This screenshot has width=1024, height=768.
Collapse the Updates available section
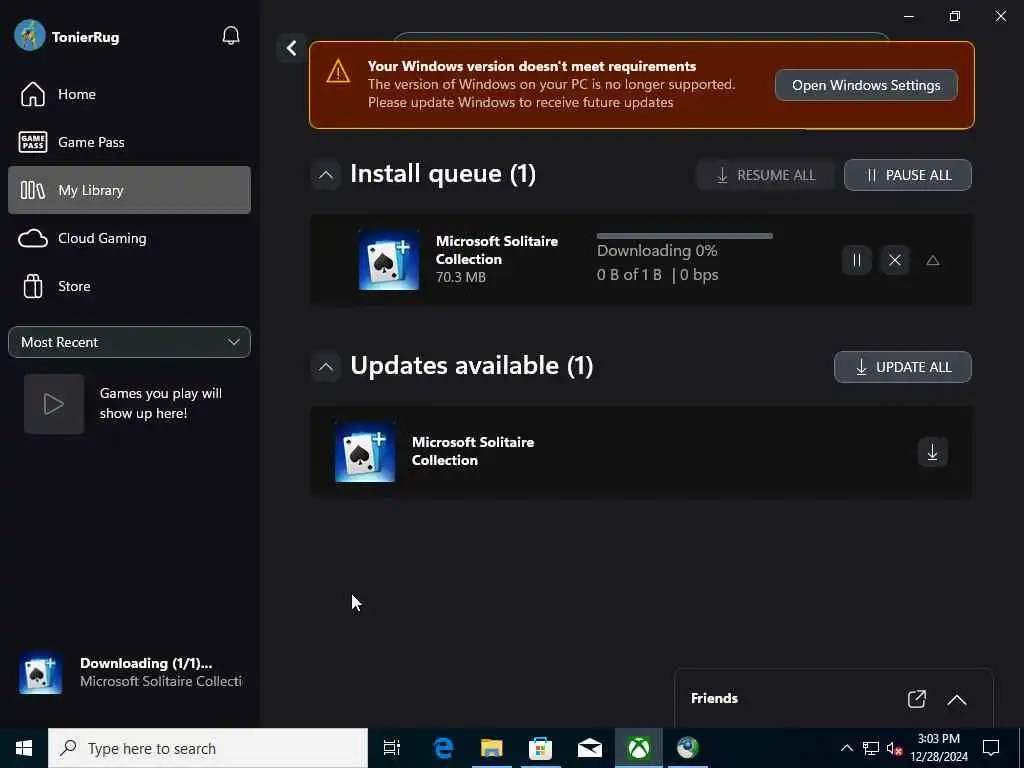tap(325, 367)
